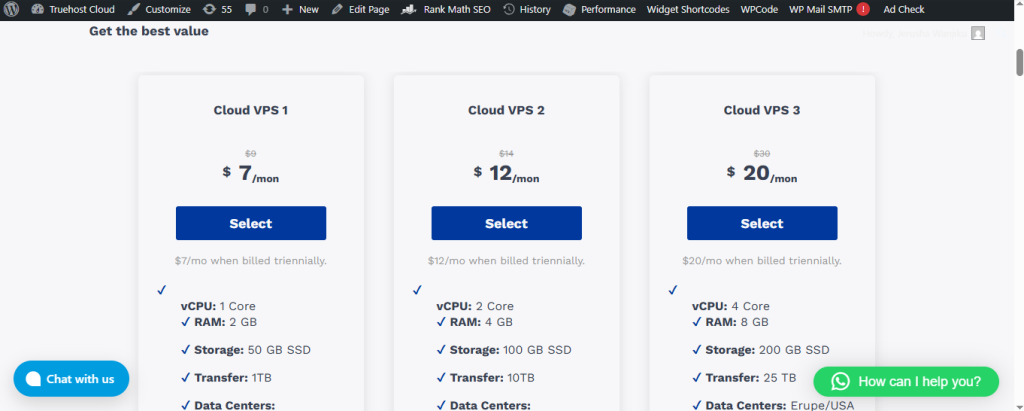
Task: Click the strikethrough $14 old price
Action: [506, 154]
